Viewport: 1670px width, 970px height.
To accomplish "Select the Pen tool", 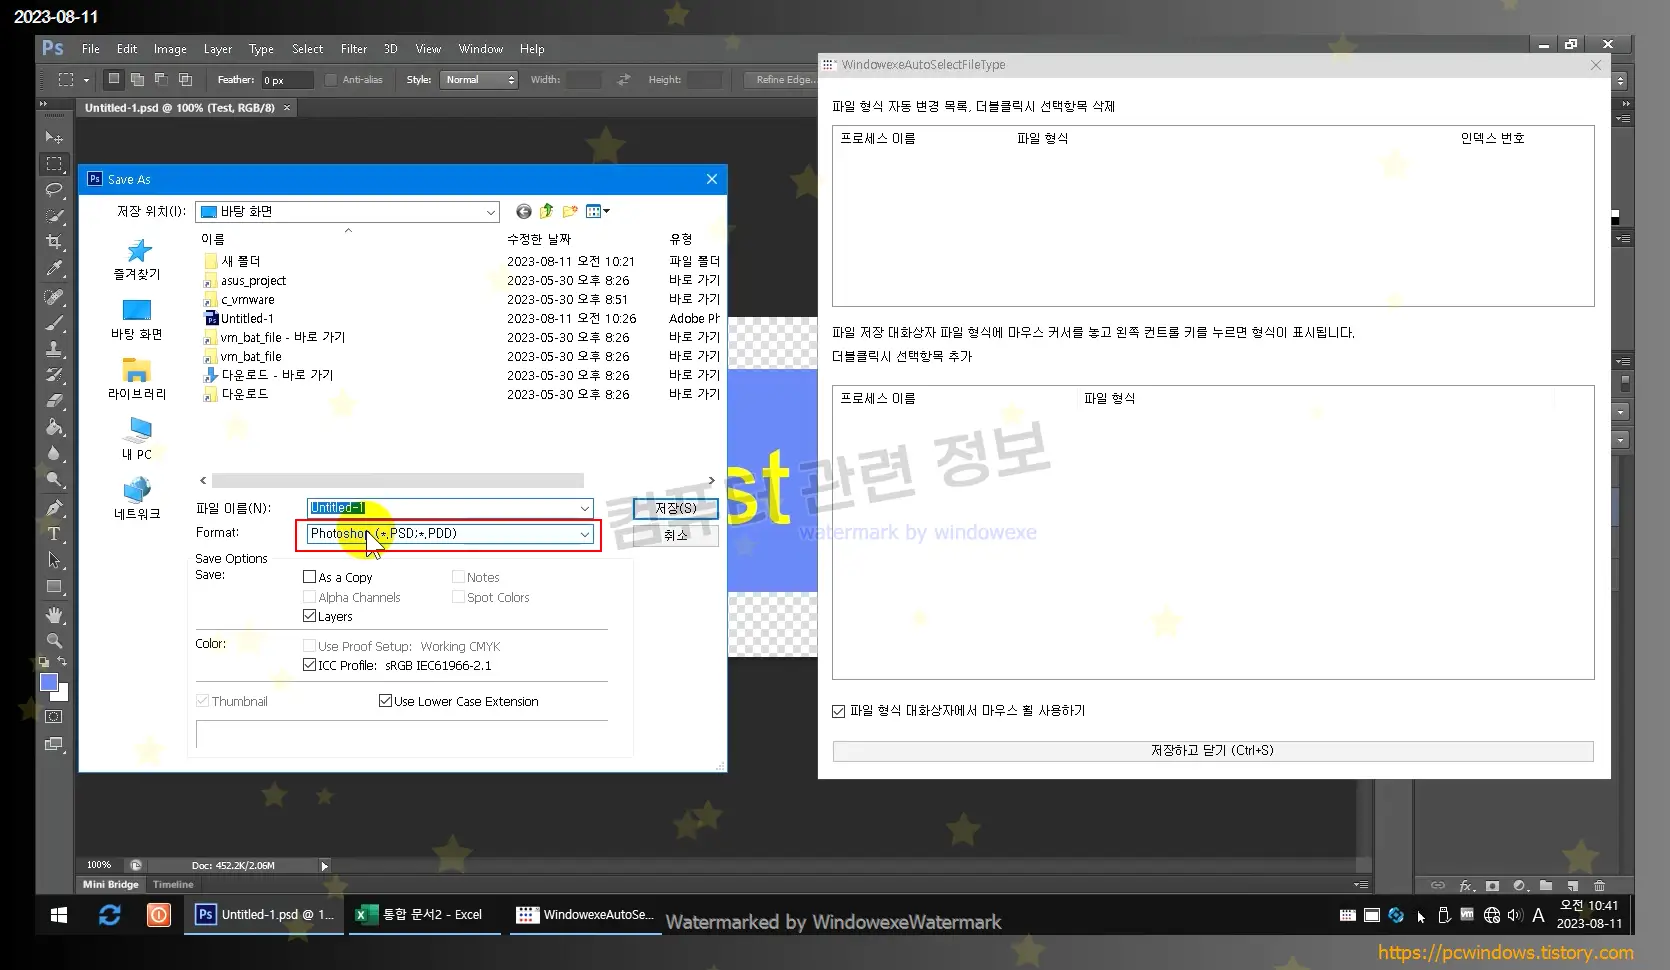I will (54, 508).
